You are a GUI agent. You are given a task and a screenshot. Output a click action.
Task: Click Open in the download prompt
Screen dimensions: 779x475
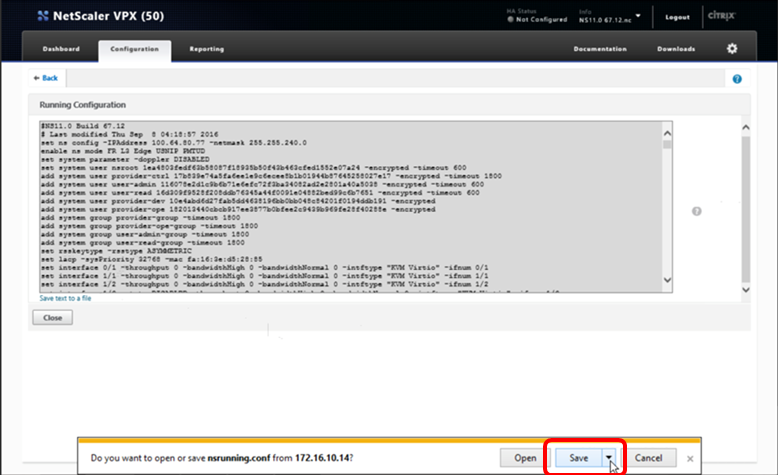(x=525, y=458)
